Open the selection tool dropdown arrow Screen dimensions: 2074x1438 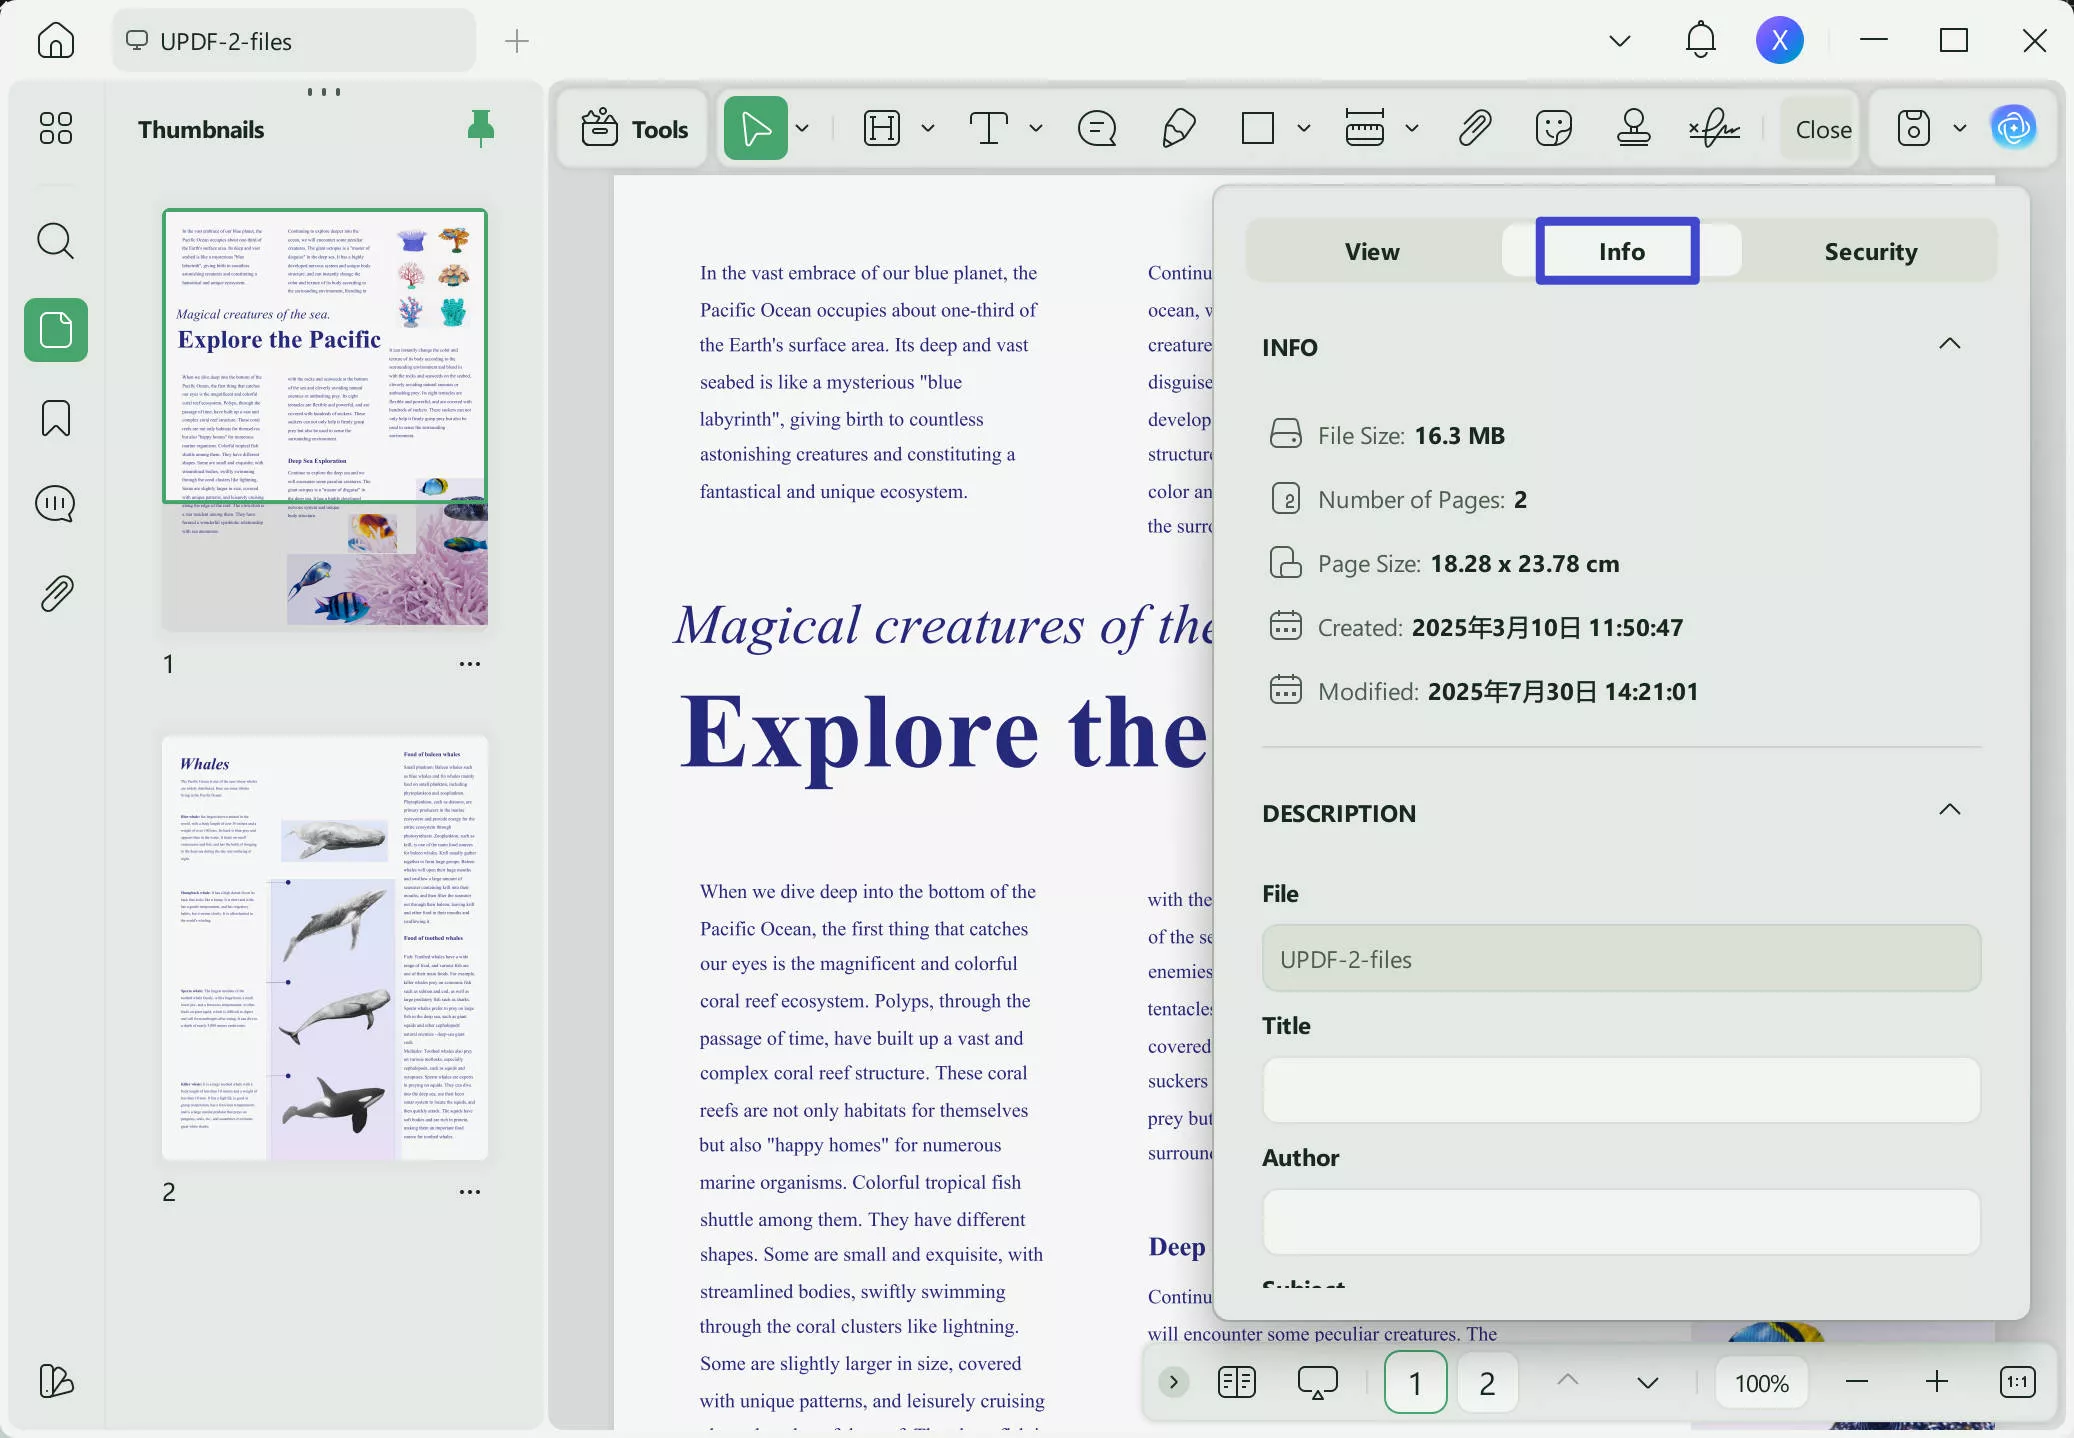click(802, 128)
